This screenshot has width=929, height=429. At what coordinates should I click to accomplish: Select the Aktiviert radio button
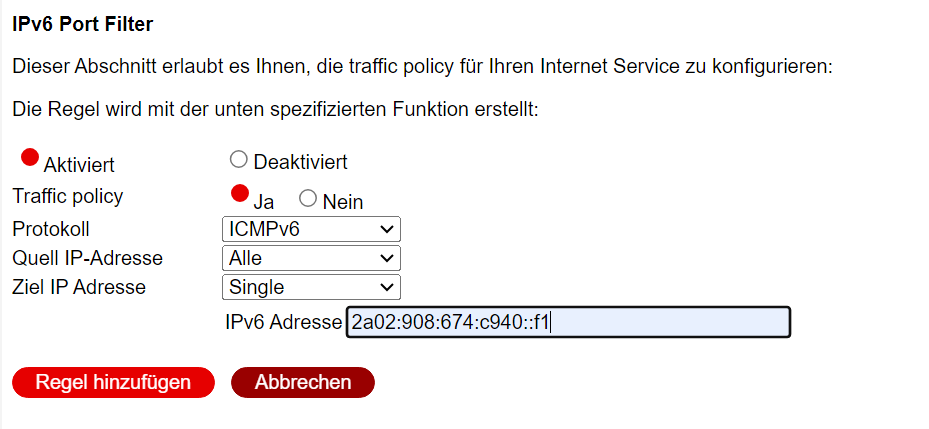tap(30, 157)
